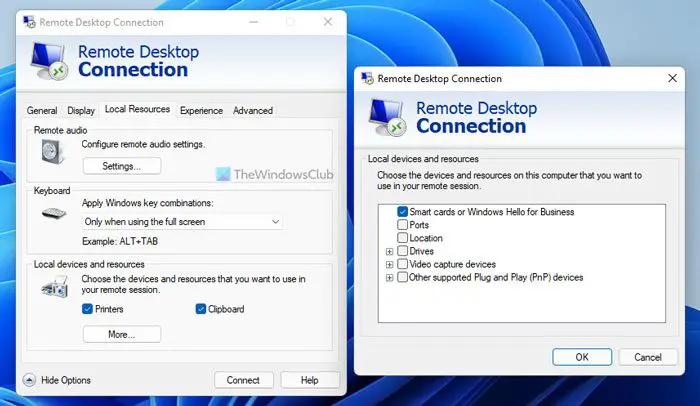This screenshot has width=700, height=406.
Task: Uncheck Smart cards or Windows Hello for Business
Action: tap(402, 211)
